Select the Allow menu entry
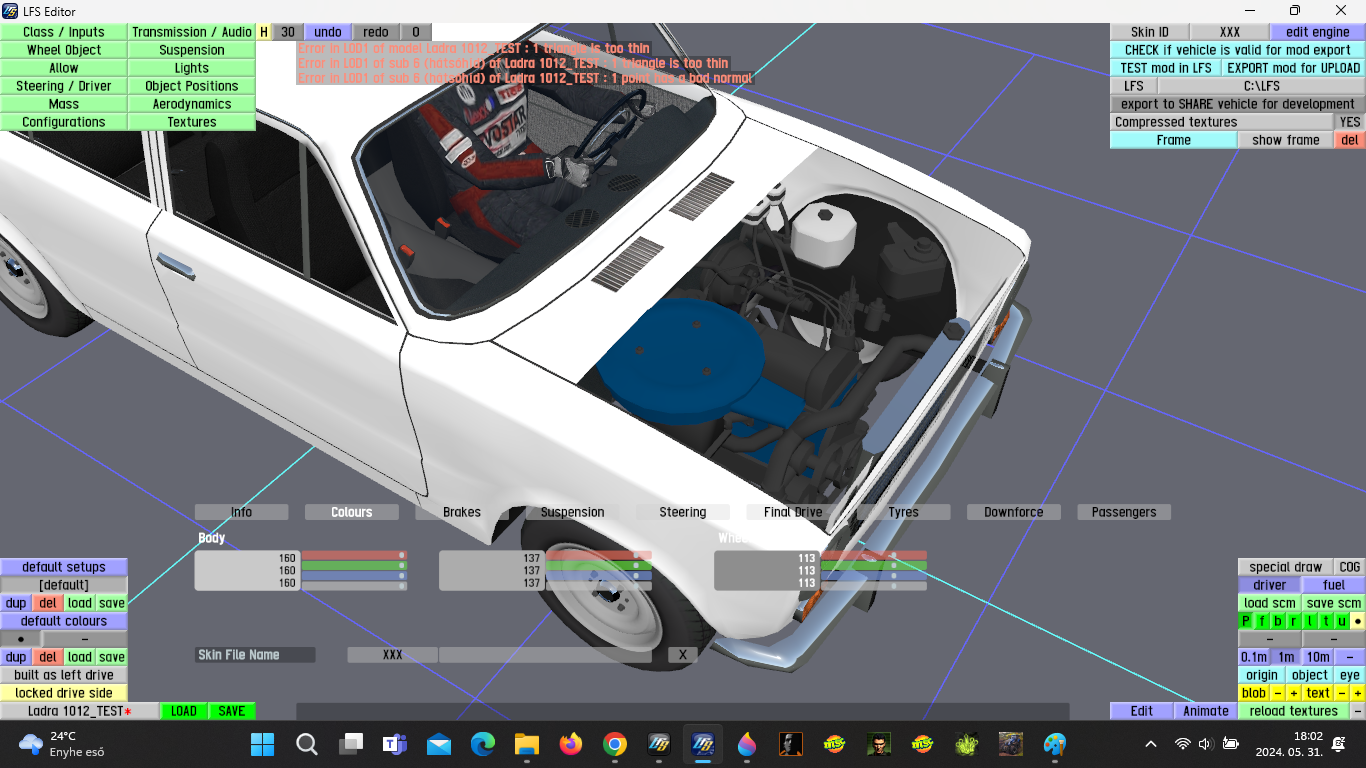 click(x=64, y=68)
